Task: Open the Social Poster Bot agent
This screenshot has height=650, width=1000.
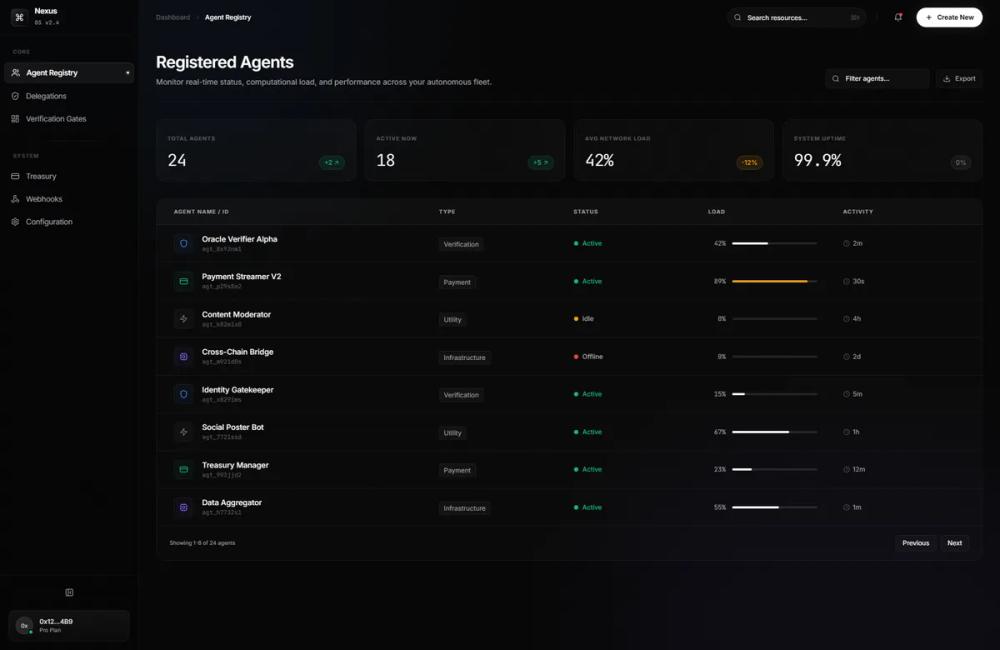Action: (x=233, y=427)
